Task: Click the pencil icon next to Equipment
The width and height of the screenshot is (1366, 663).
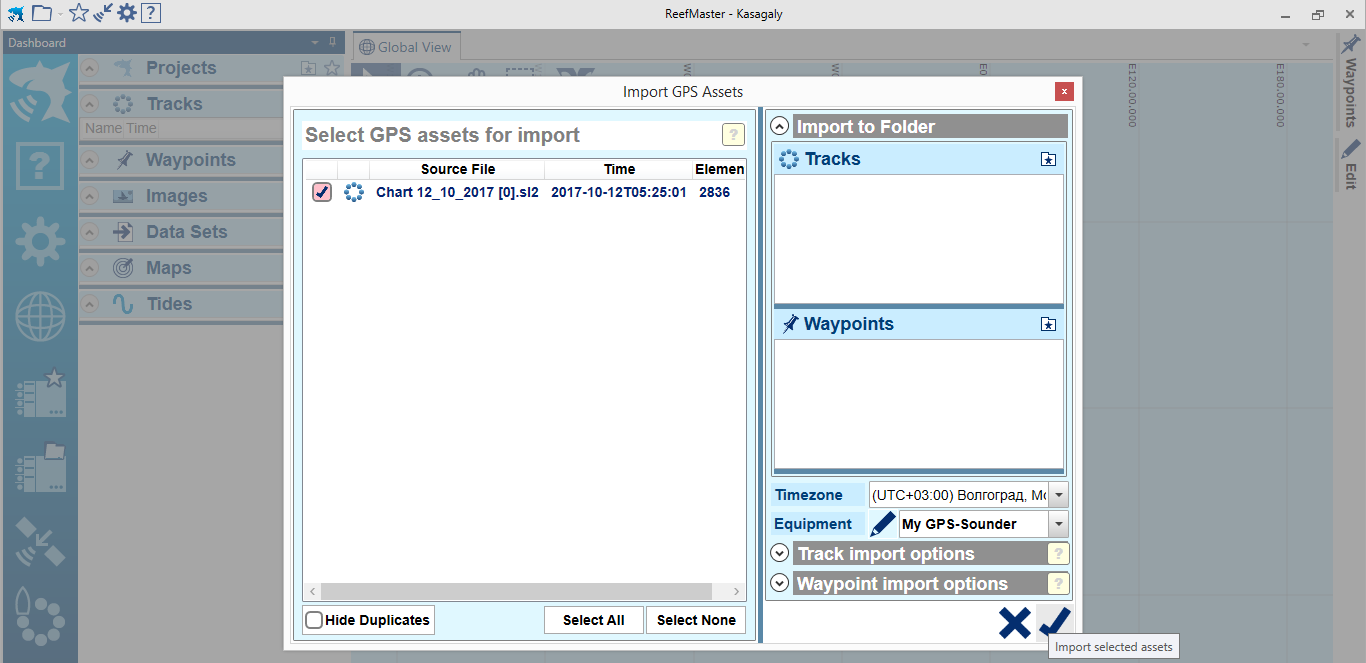Action: [x=882, y=524]
